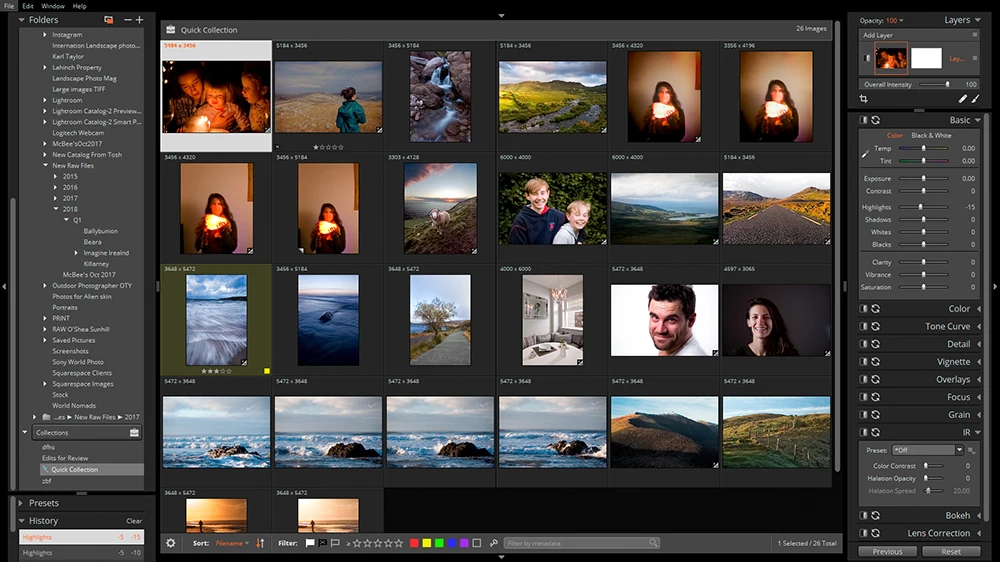Click the folder bookmark icon in Folders header
This screenshot has width=1000, height=562.
click(108, 20)
